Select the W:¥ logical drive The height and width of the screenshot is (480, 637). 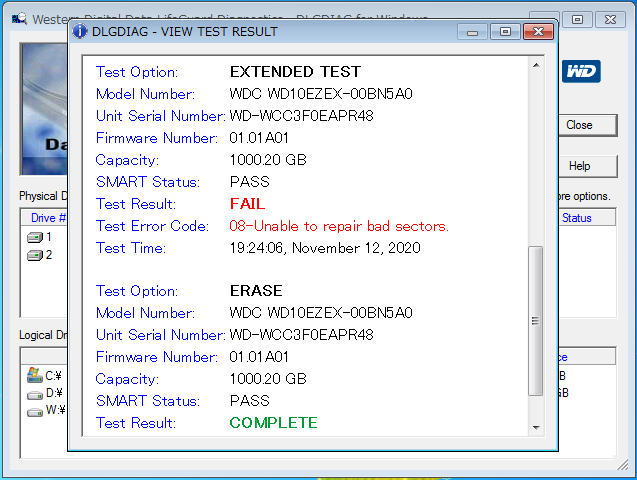[x=46, y=411]
